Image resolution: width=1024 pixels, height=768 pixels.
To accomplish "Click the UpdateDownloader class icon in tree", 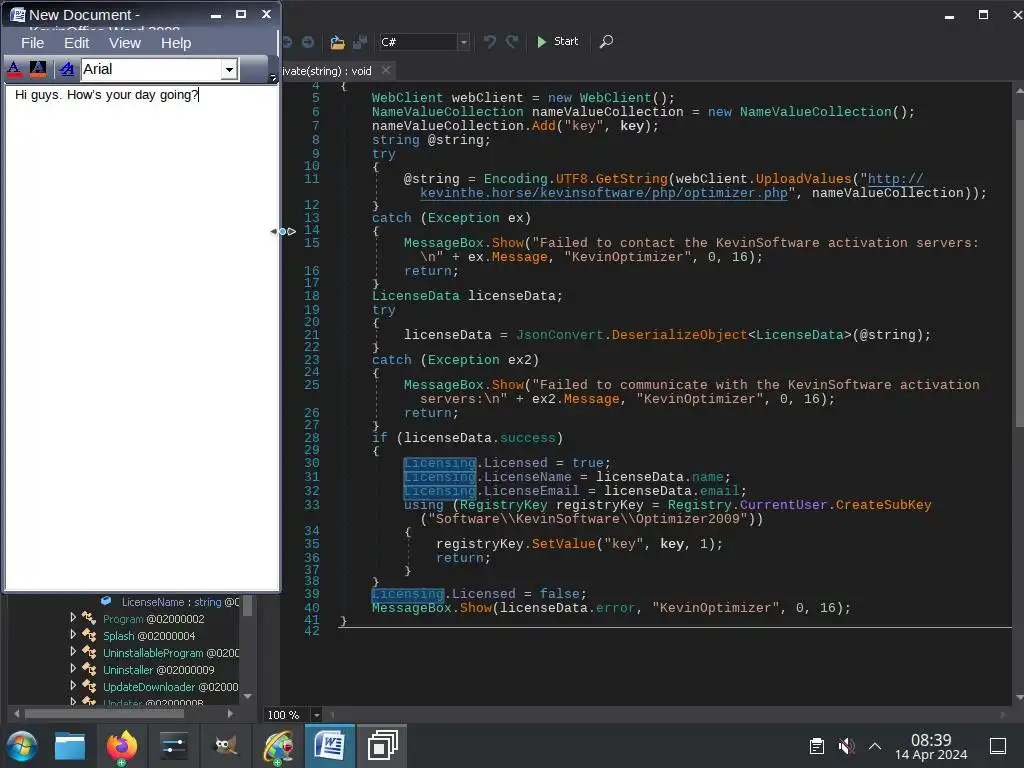I will (x=89, y=686).
